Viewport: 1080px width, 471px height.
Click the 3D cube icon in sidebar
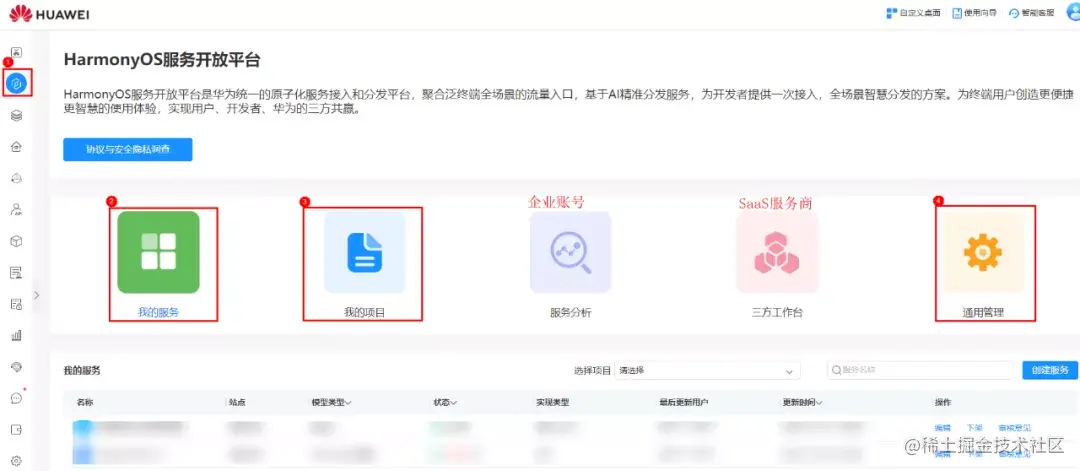[x=17, y=241]
